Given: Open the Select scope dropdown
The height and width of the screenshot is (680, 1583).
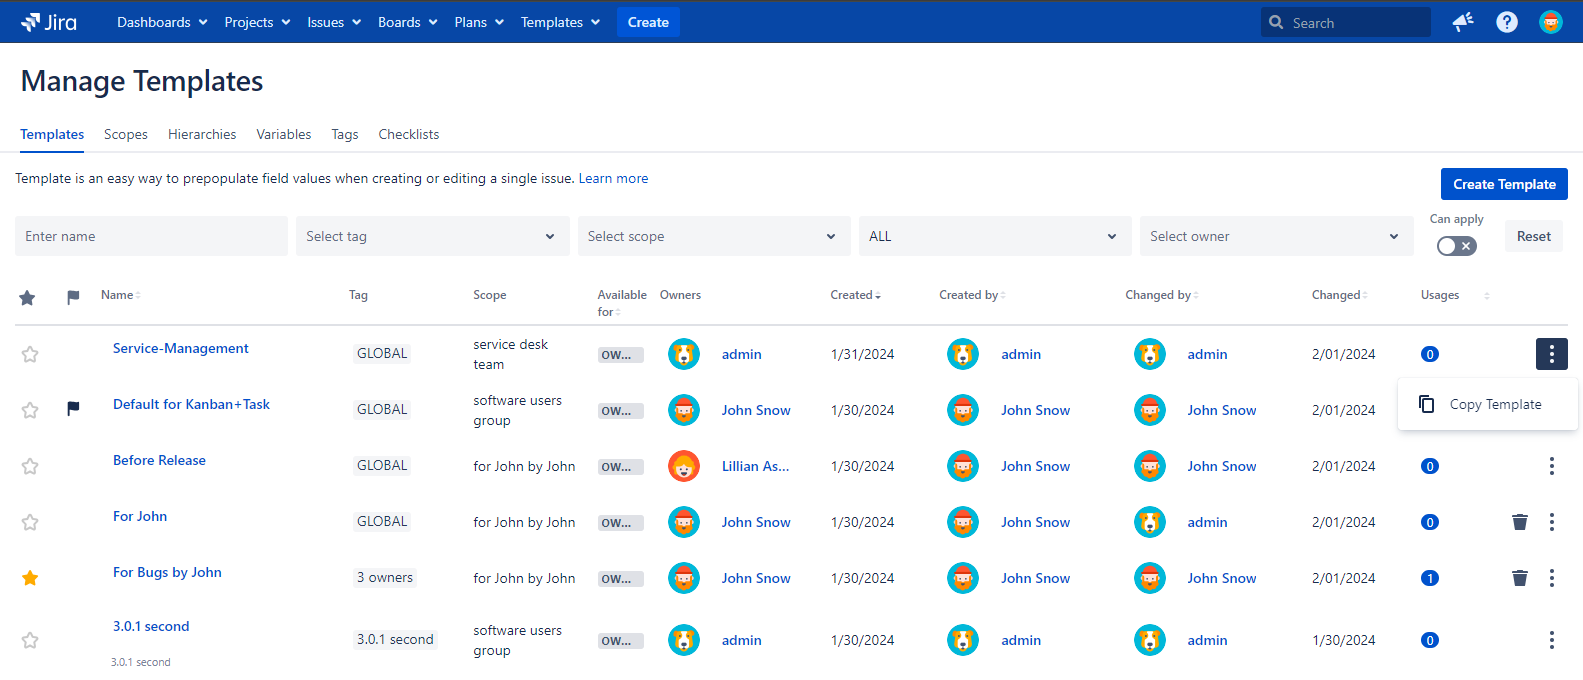Looking at the screenshot, I should tap(713, 236).
